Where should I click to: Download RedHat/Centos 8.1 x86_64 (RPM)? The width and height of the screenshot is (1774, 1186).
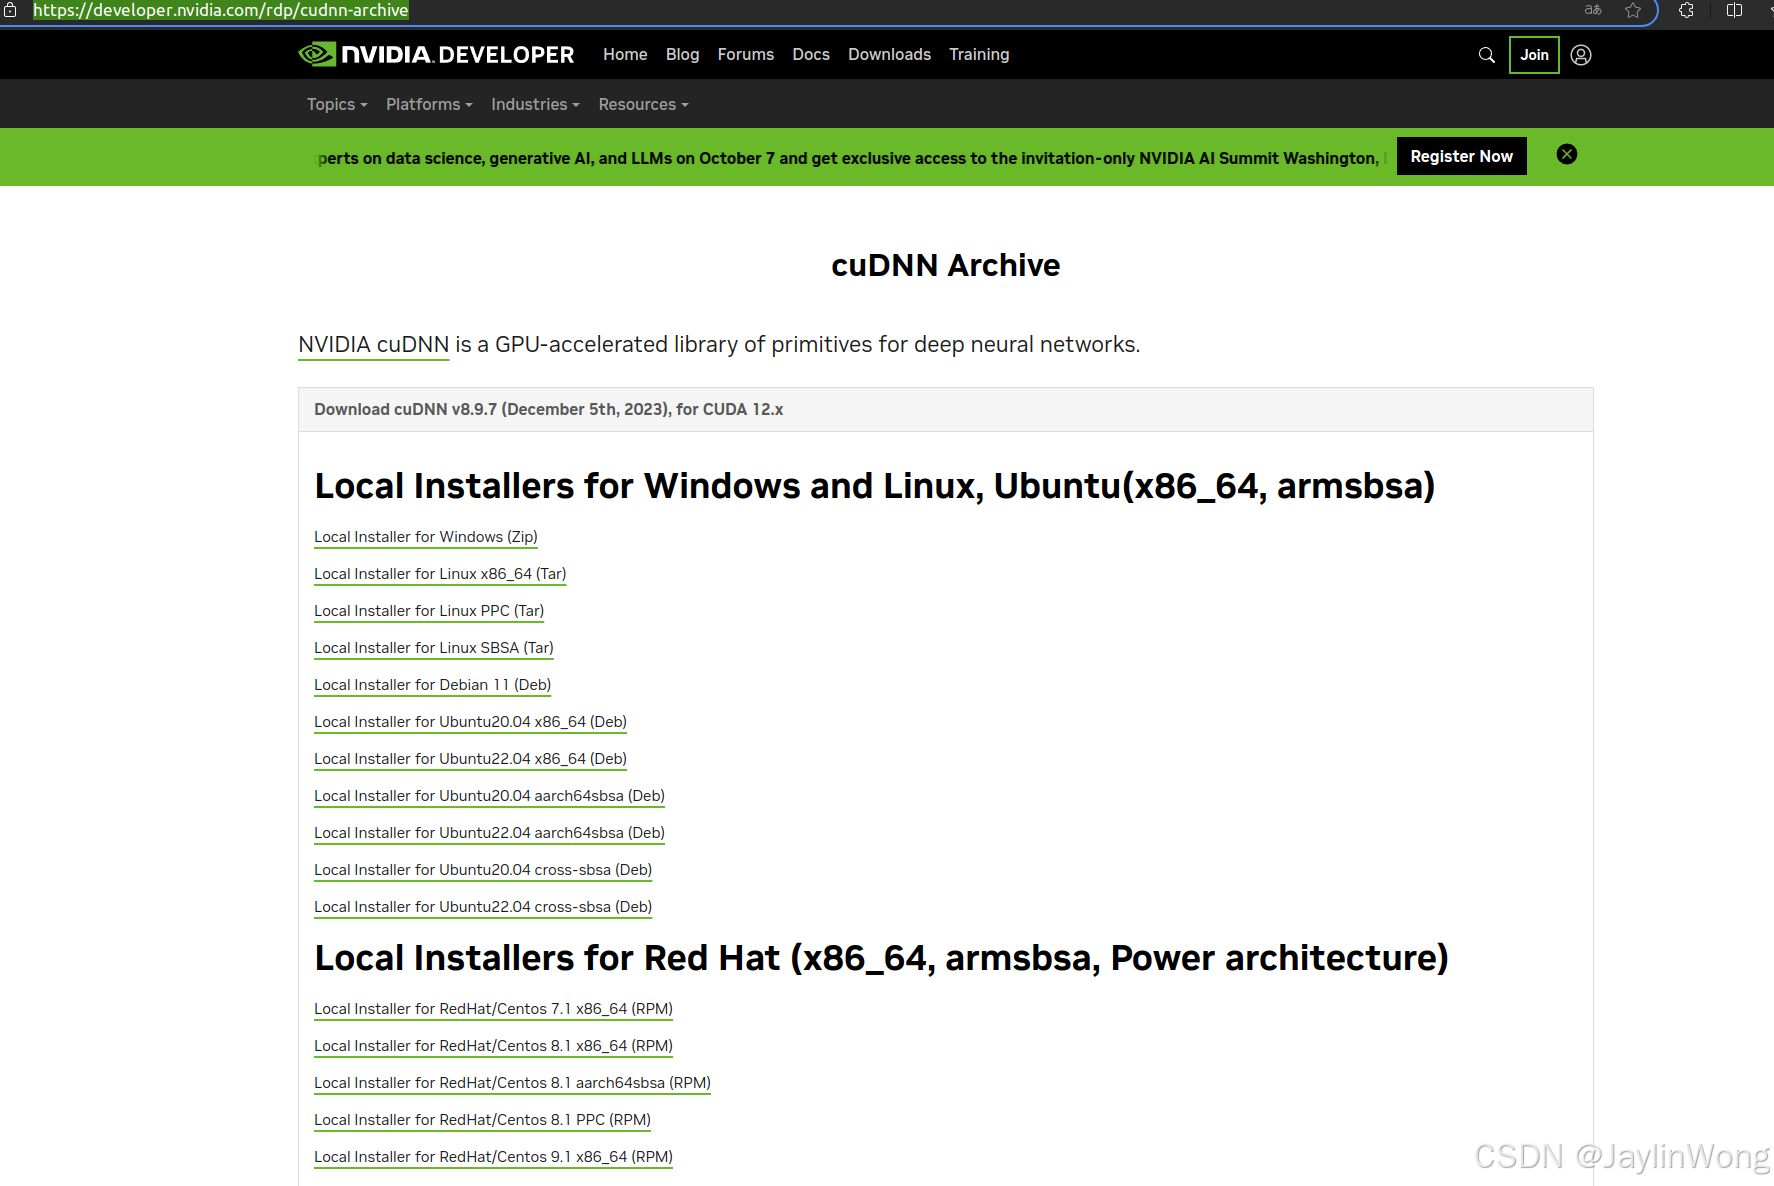tap(493, 1046)
